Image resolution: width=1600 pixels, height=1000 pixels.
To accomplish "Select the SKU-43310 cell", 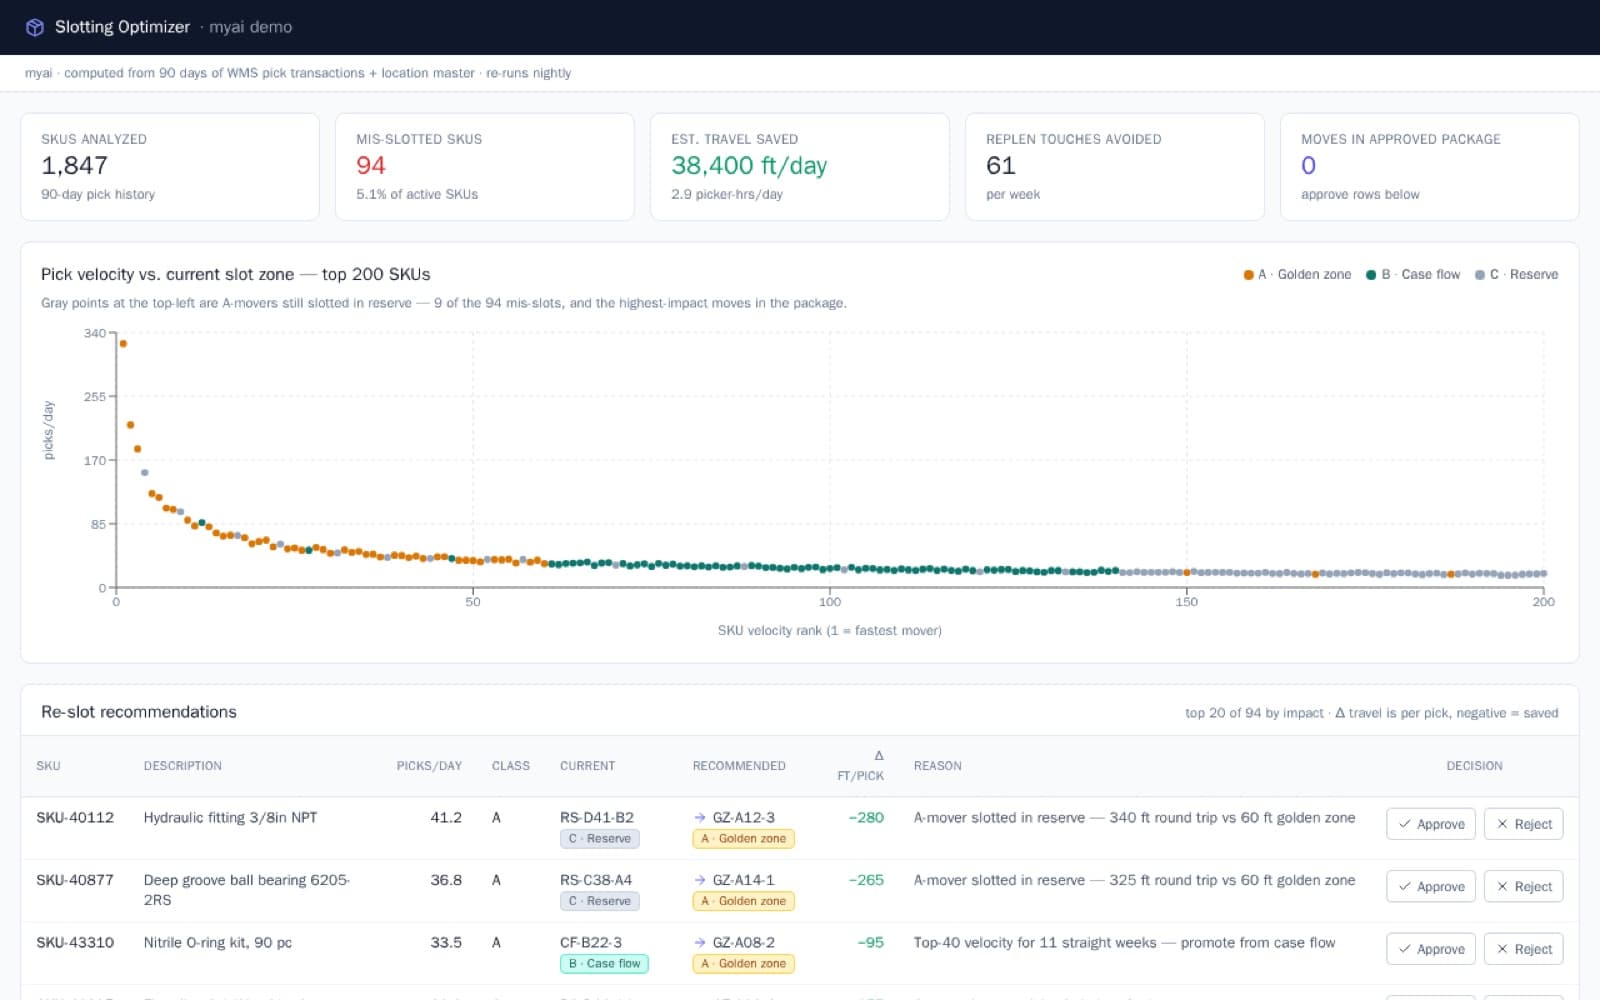I will 75,943.
